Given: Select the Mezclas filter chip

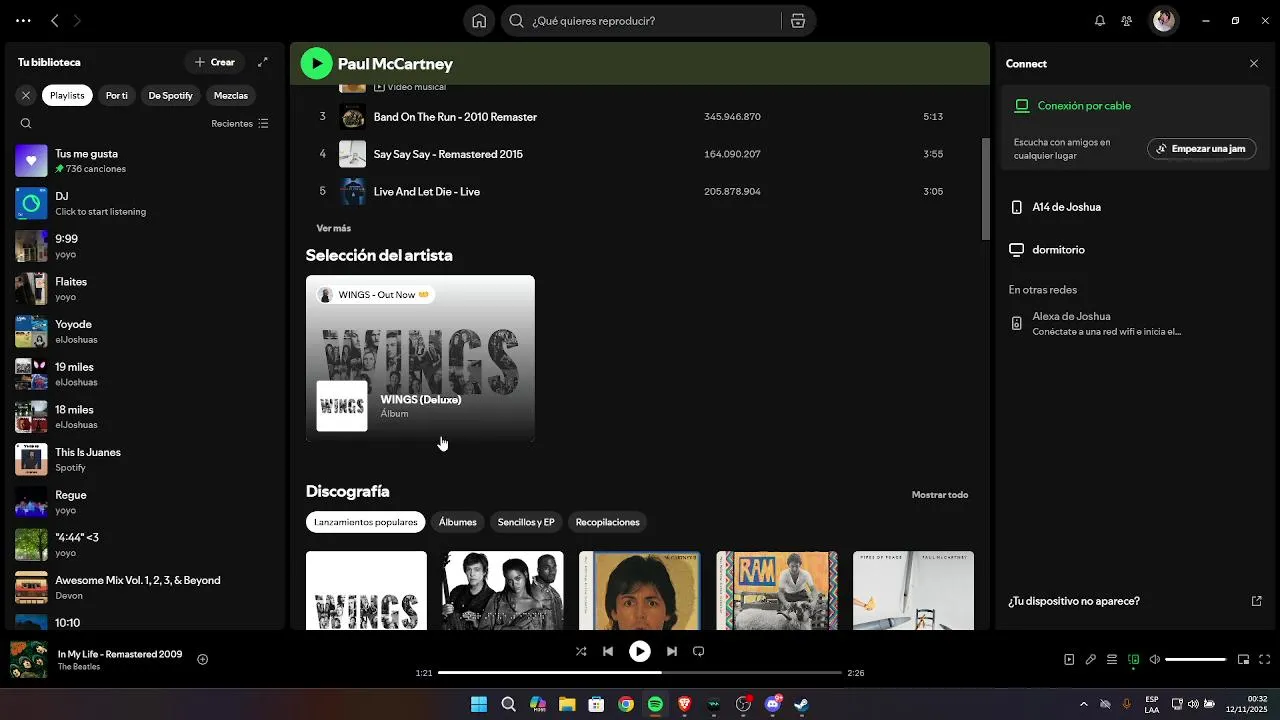Looking at the screenshot, I should 231,96.
